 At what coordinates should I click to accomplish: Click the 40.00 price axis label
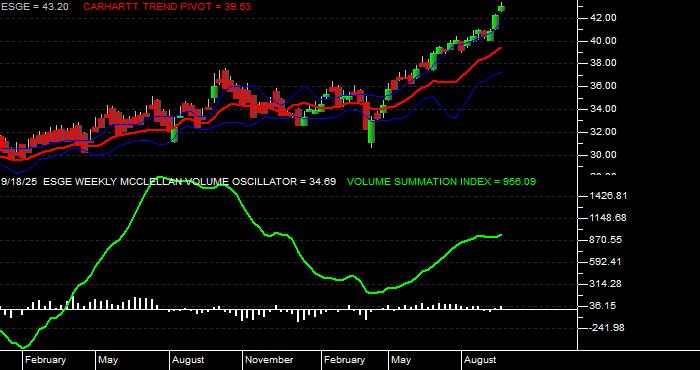(603, 41)
